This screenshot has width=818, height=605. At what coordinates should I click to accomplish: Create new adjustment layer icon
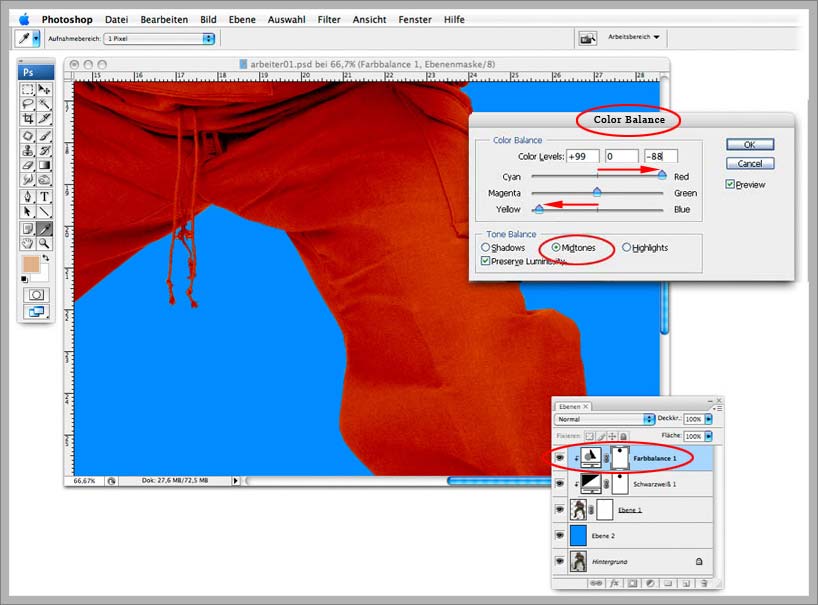[x=650, y=583]
